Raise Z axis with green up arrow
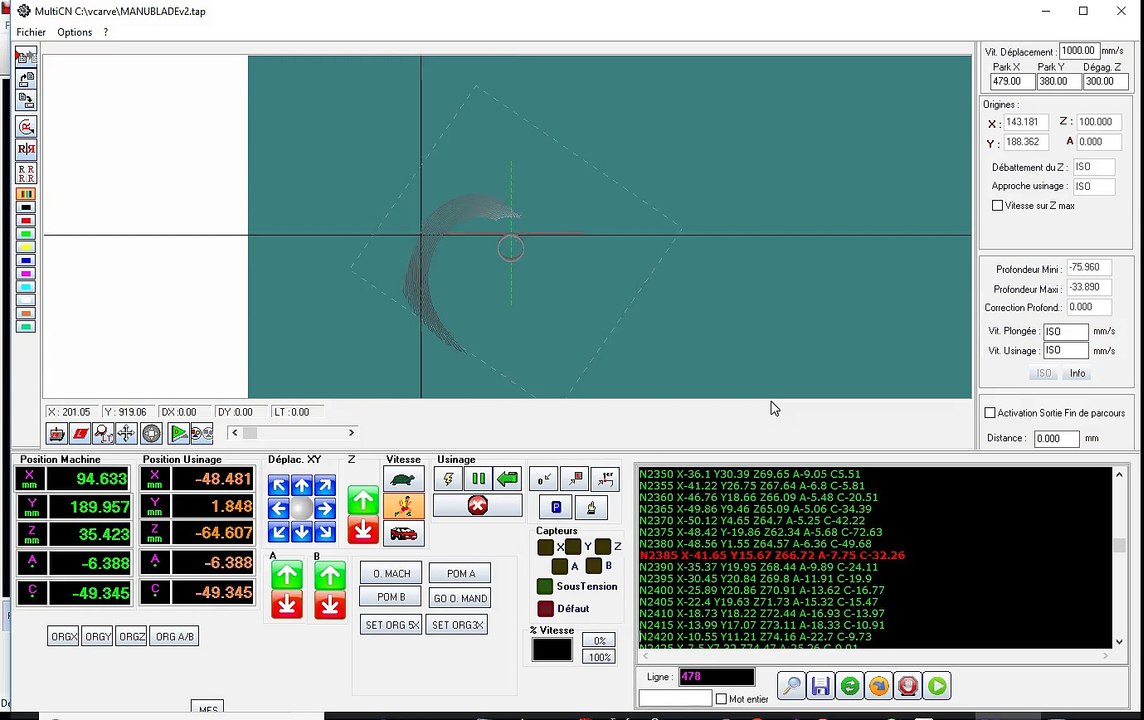The height and width of the screenshot is (720, 1144). point(363,500)
